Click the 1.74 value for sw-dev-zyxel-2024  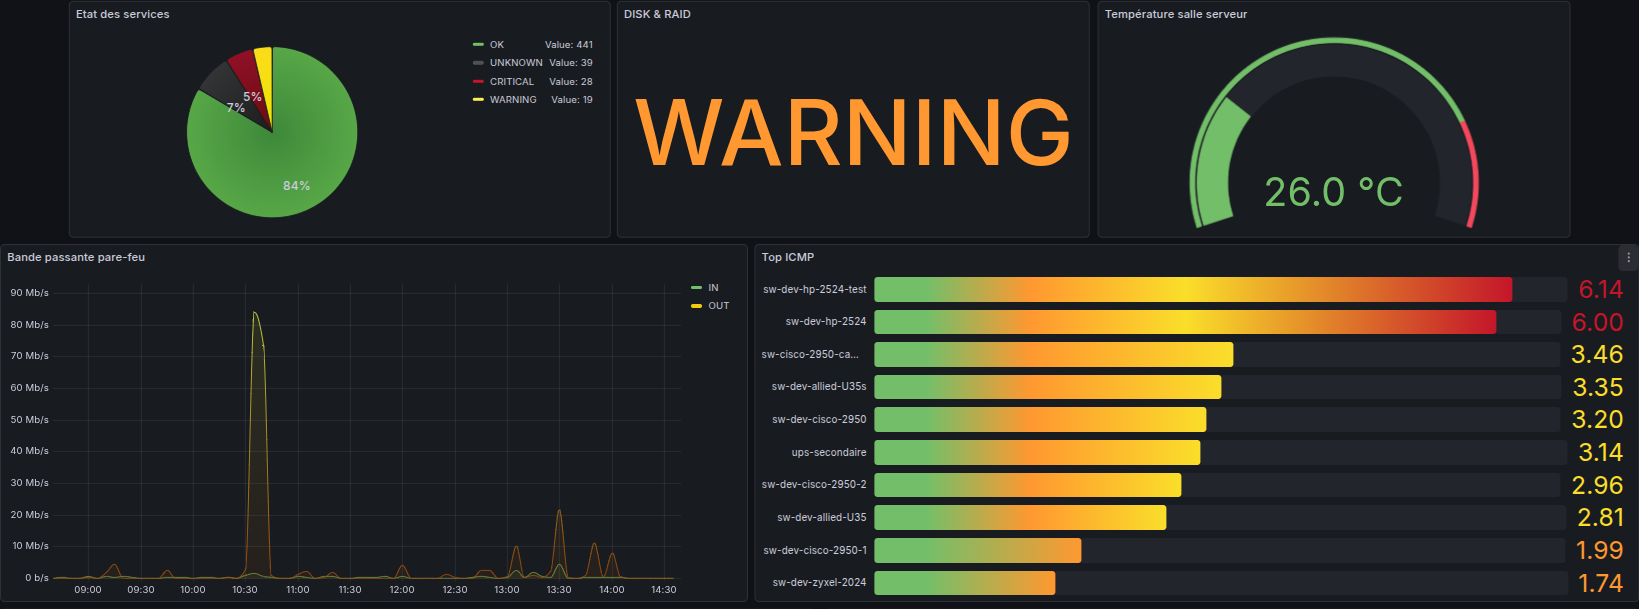[x=1599, y=583]
